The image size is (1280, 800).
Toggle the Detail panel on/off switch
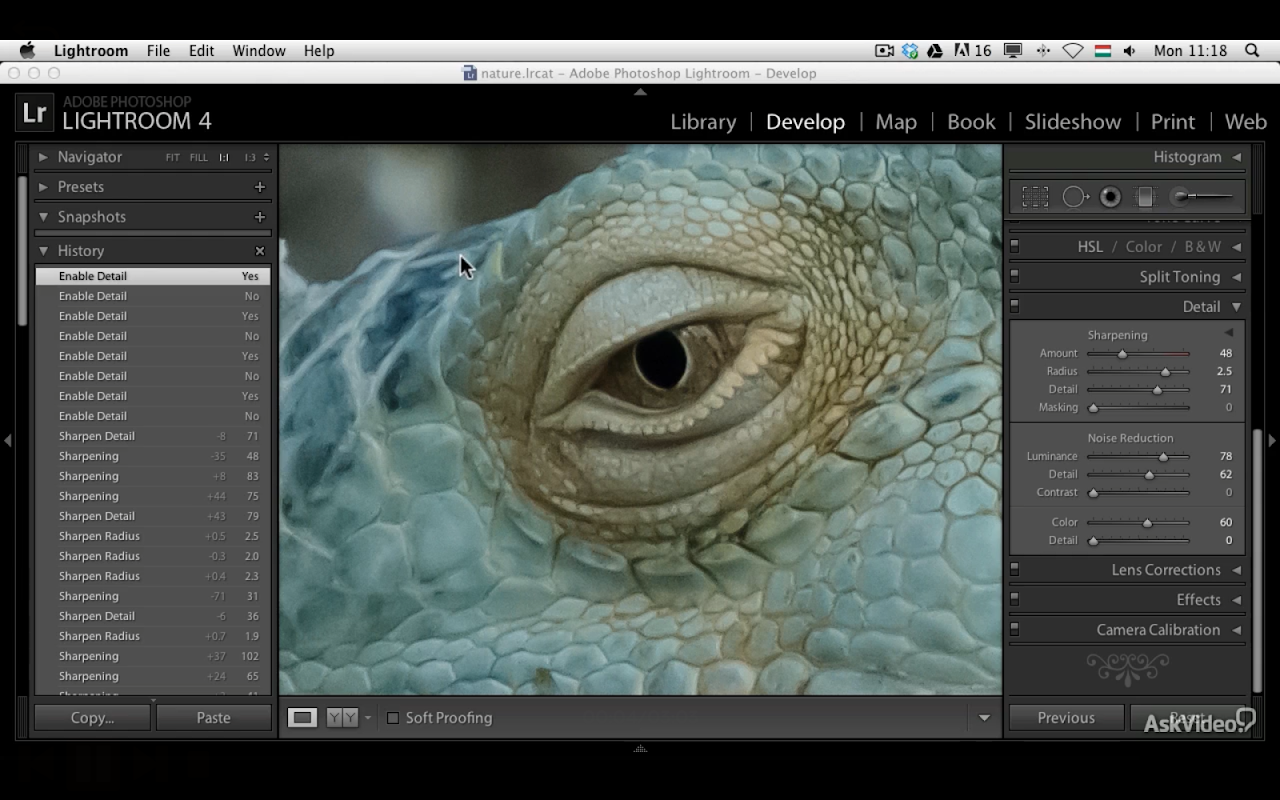tap(1014, 306)
